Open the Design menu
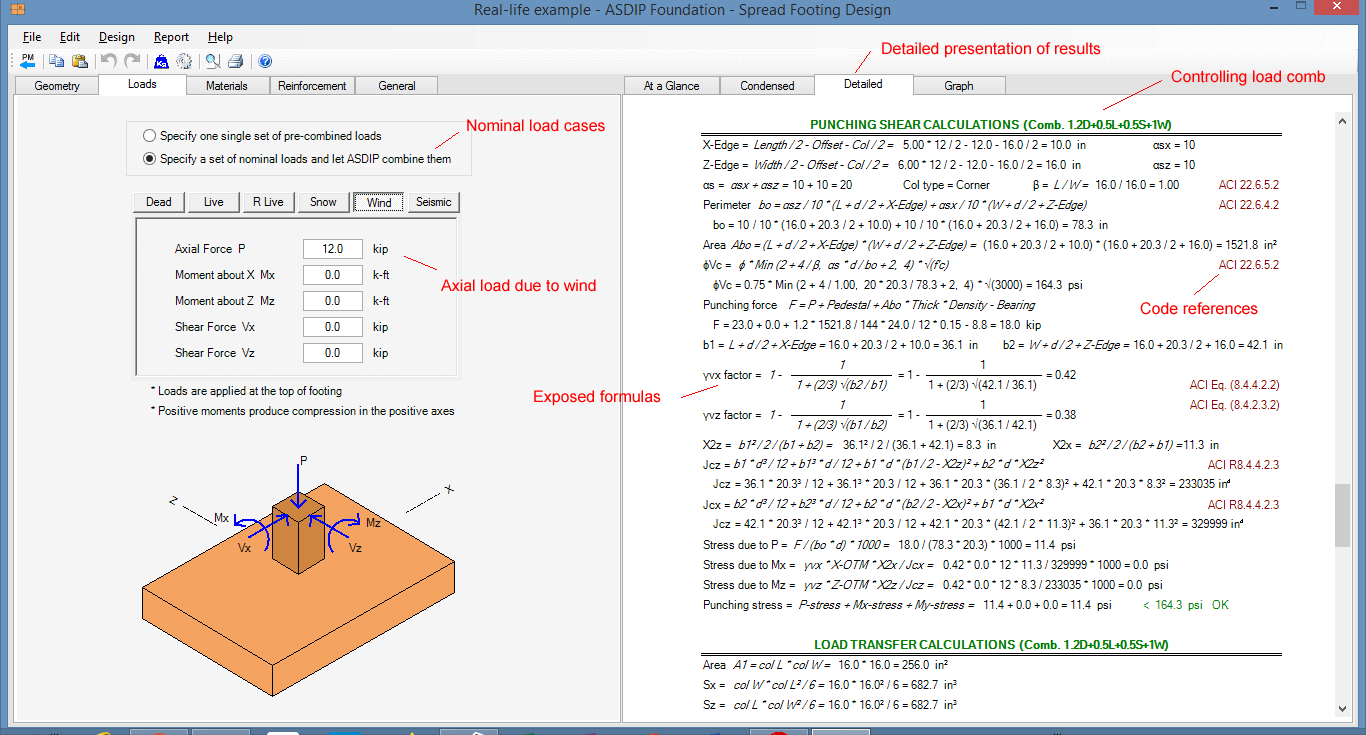This screenshot has height=735, width=1366. coord(116,37)
